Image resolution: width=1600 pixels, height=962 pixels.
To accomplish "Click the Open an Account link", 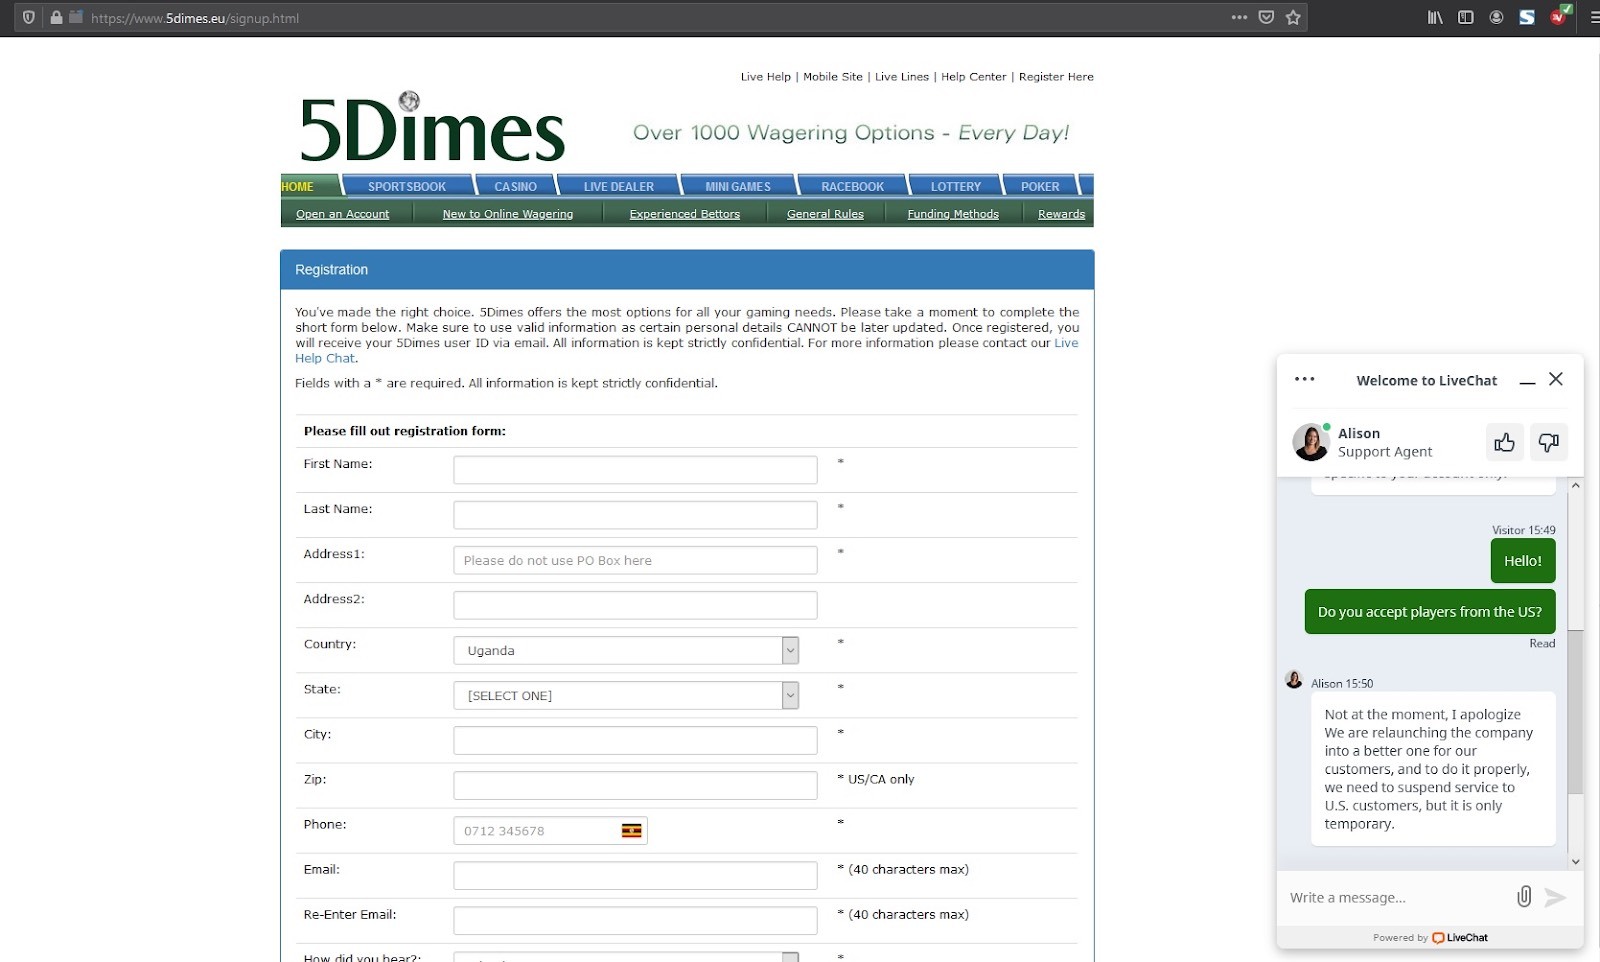I will tap(342, 214).
